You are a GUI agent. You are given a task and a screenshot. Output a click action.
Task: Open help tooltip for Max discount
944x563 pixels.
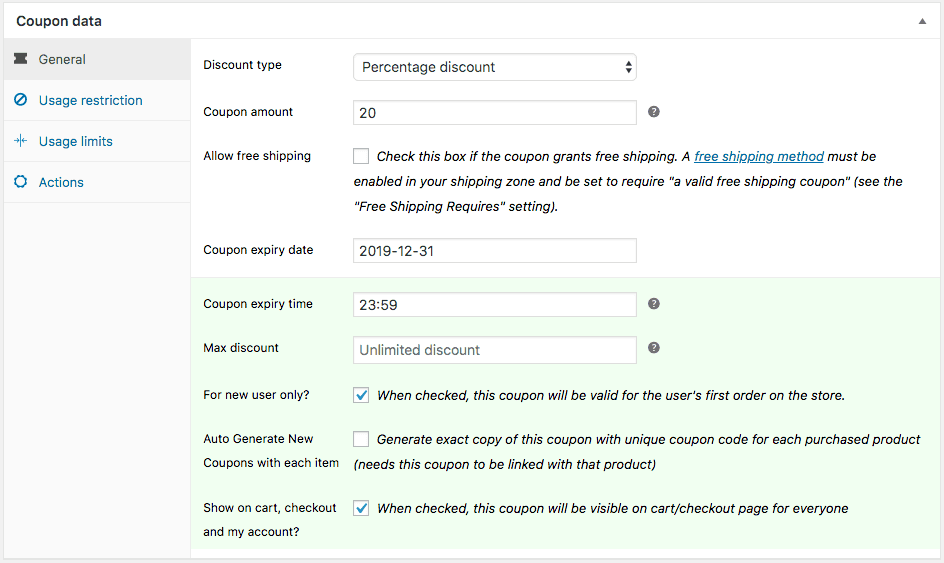coord(654,347)
